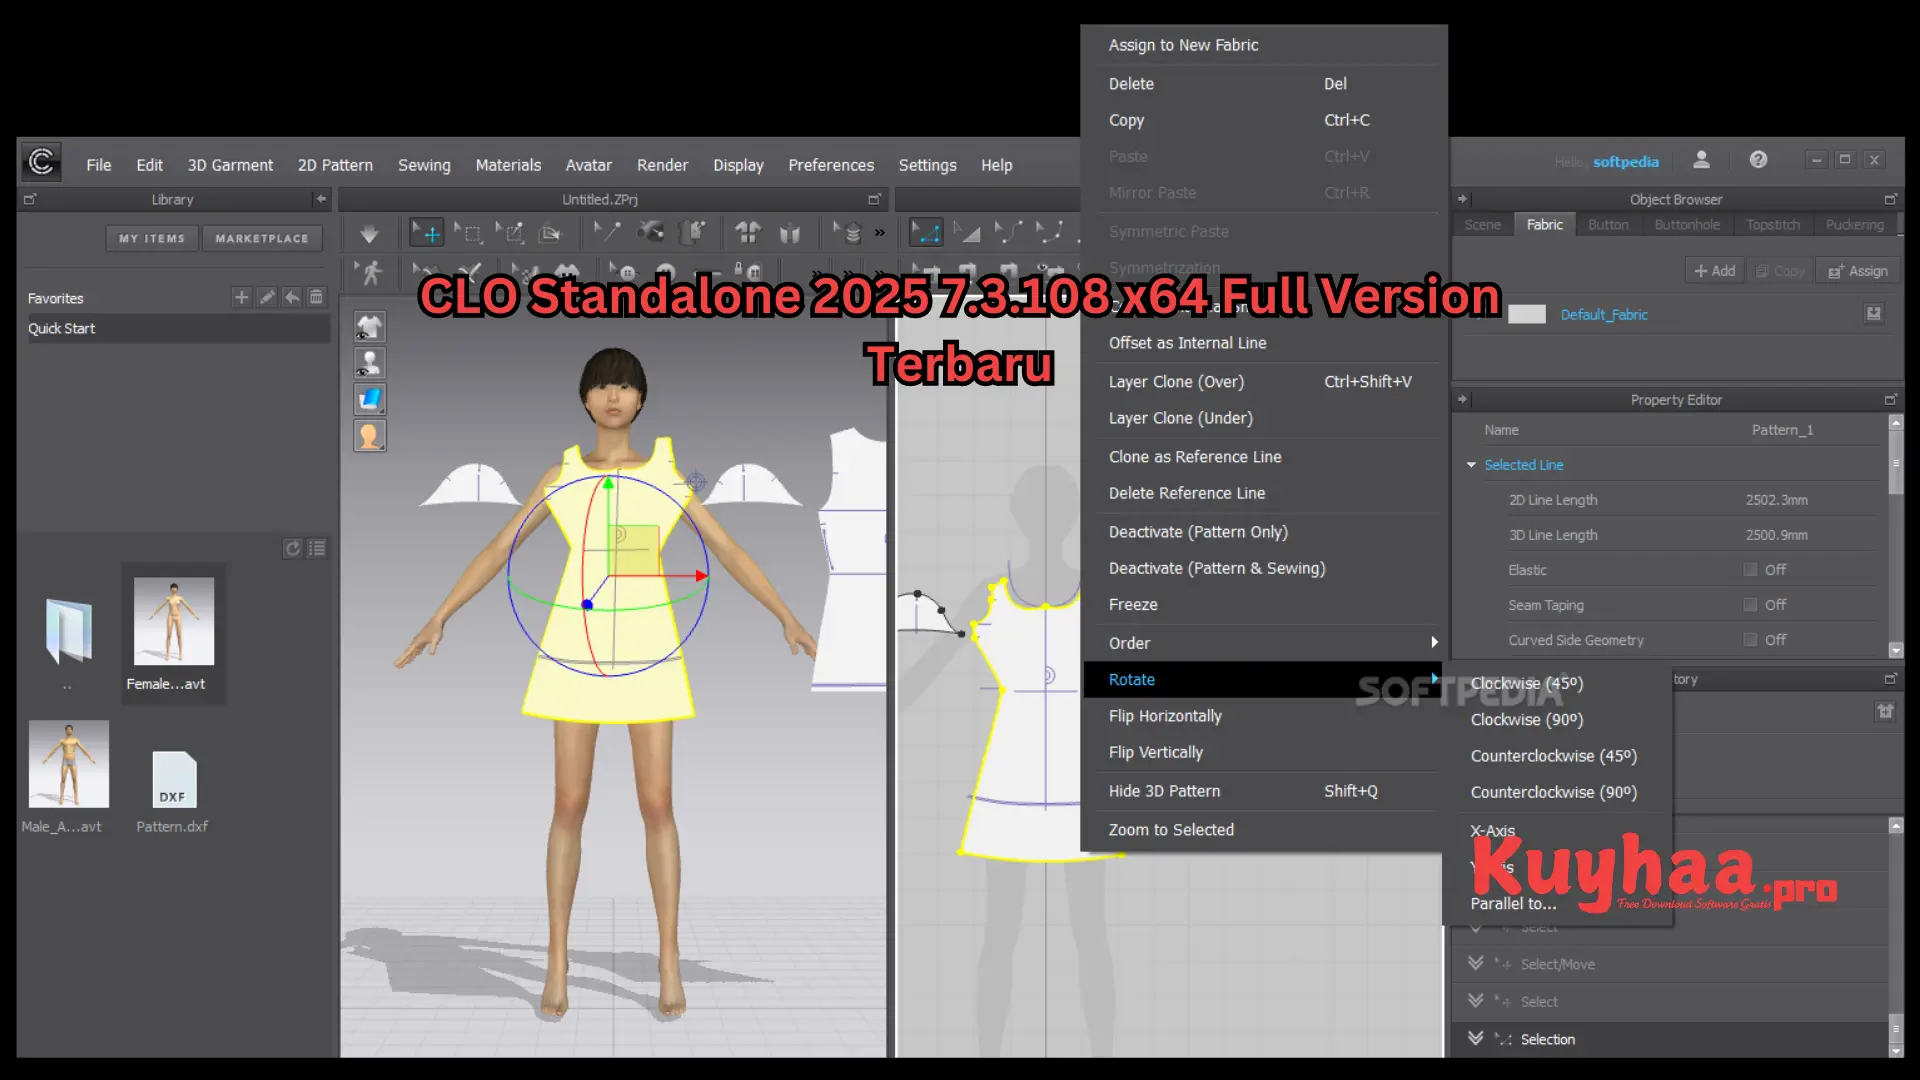The height and width of the screenshot is (1080, 1920).
Task: Click the user account icon
Action: coord(1701,160)
